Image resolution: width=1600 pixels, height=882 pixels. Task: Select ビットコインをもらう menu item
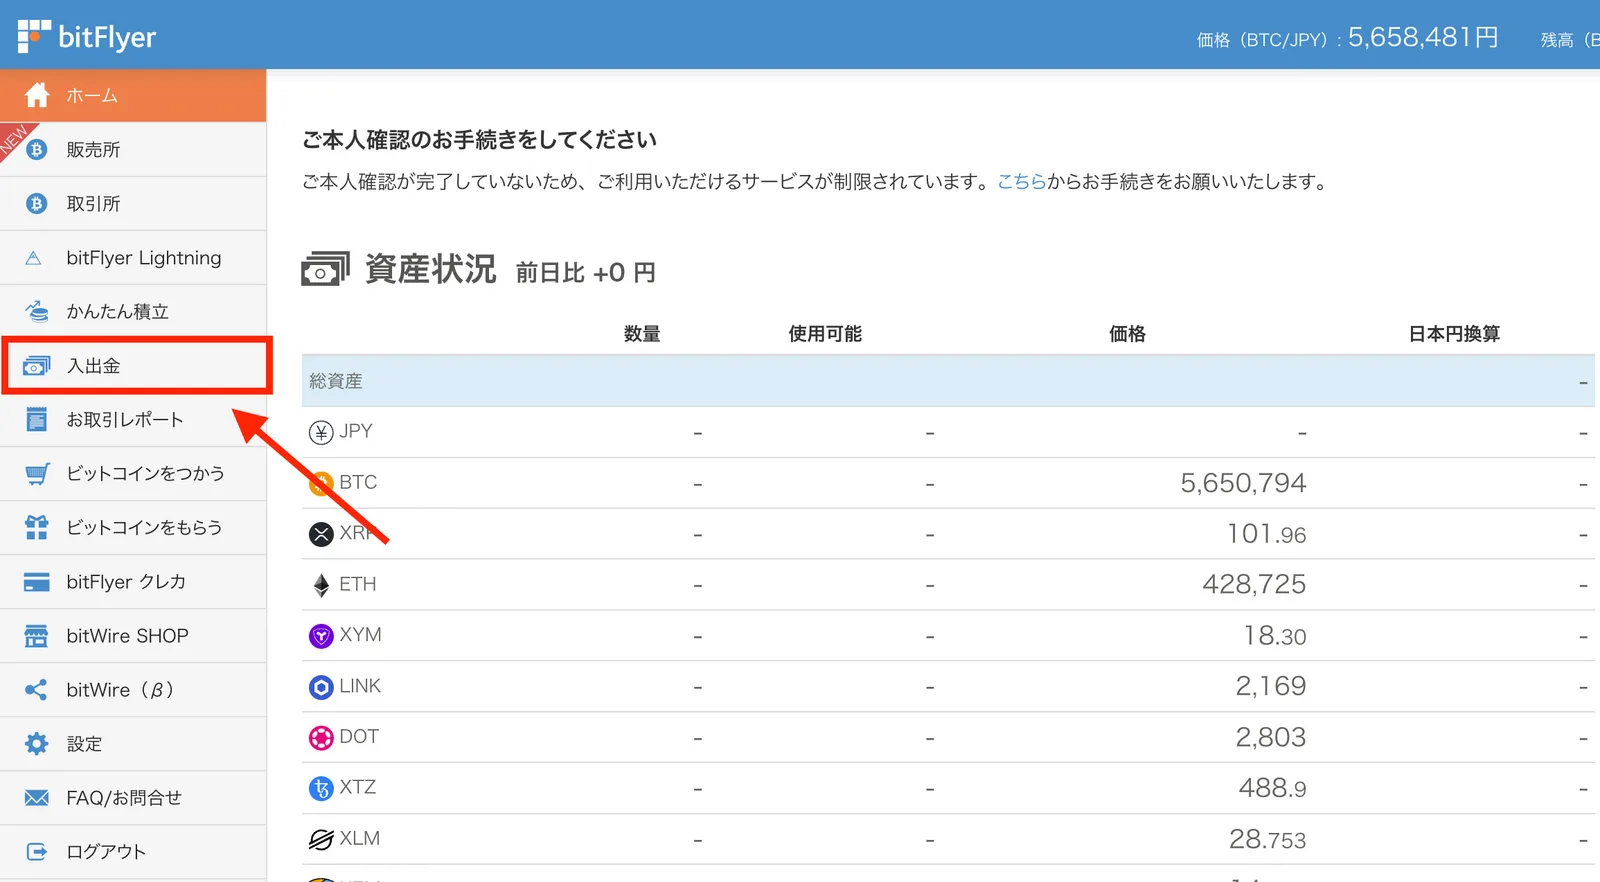[133, 528]
